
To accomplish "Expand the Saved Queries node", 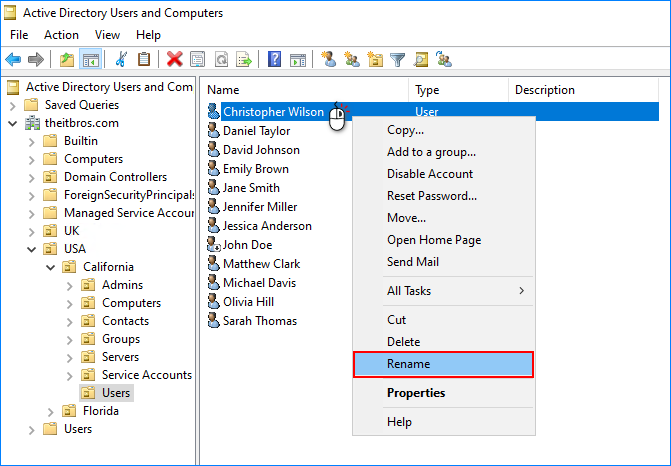I will [12, 105].
